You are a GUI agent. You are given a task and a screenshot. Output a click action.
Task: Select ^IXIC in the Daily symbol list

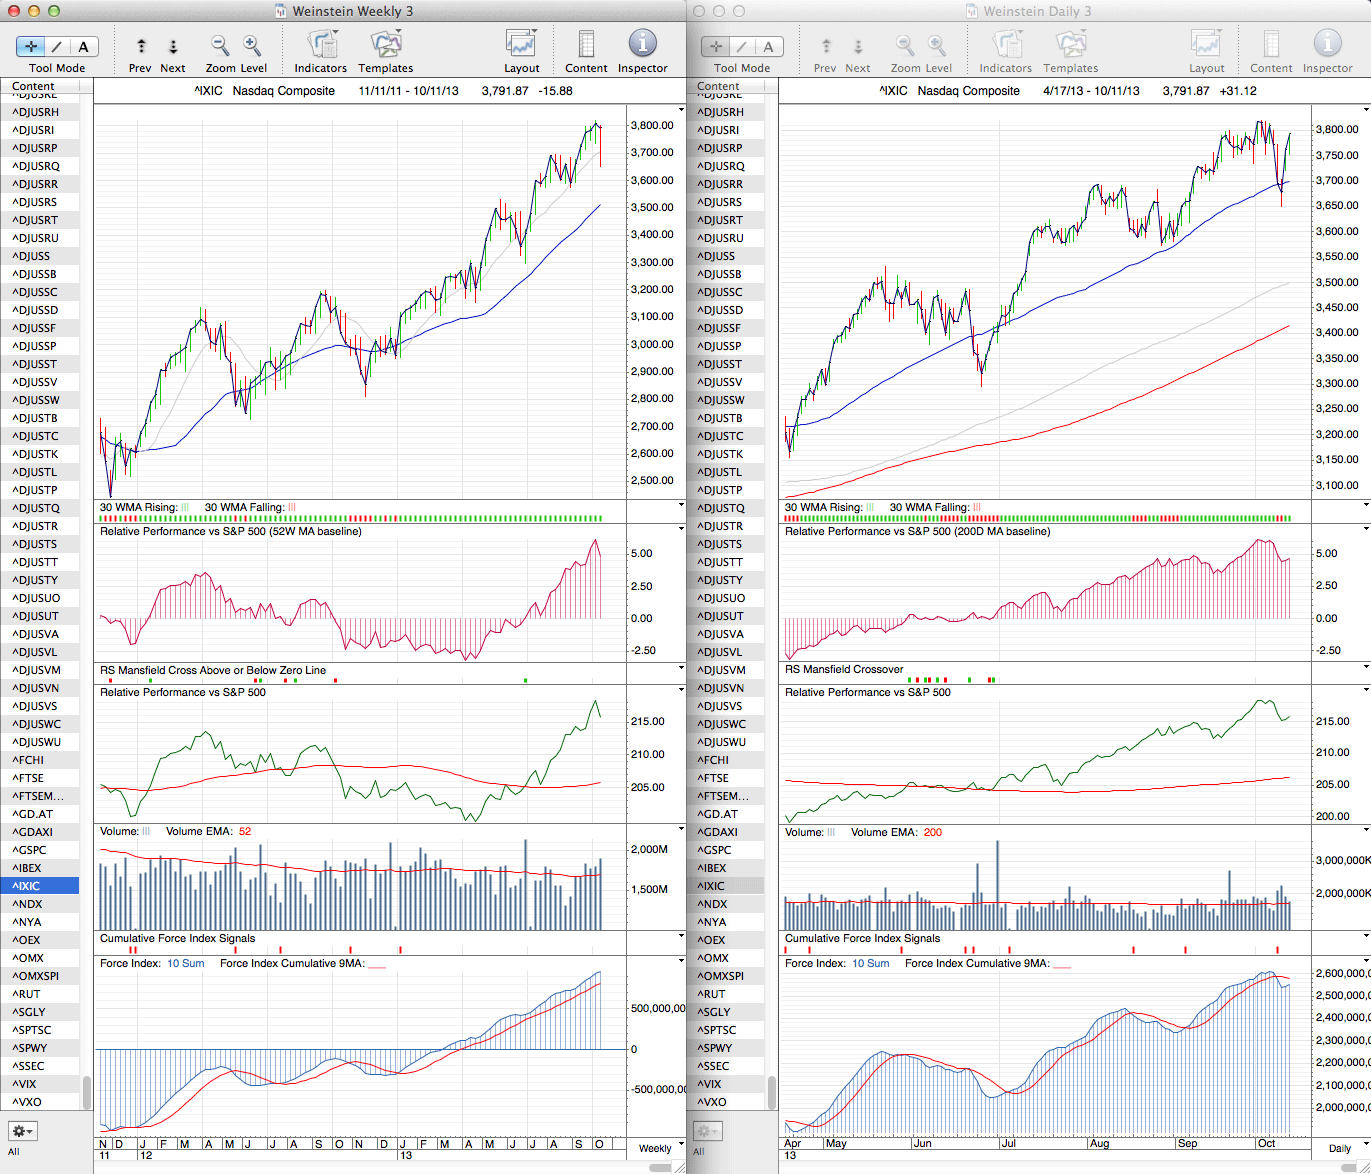point(725,886)
